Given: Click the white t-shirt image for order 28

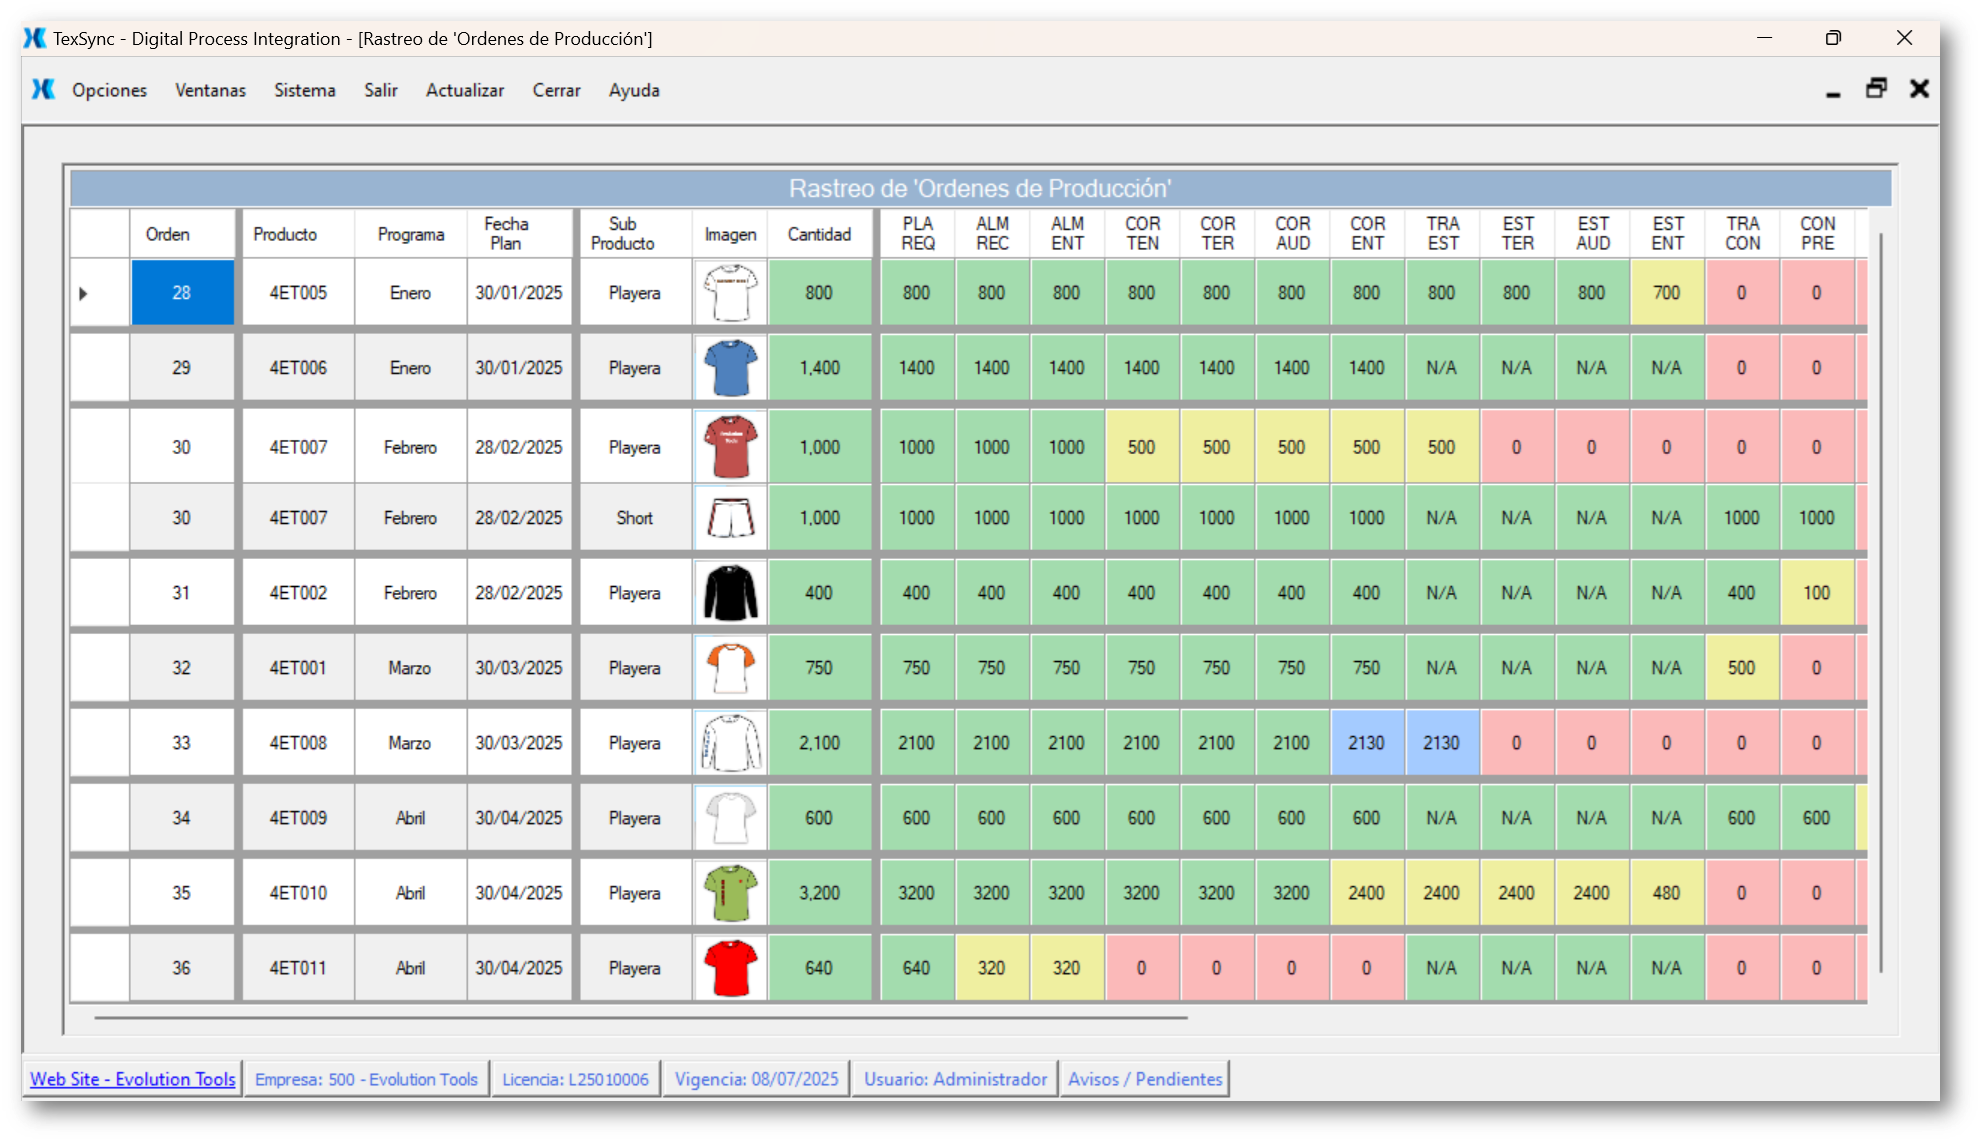Looking at the screenshot, I should (x=731, y=293).
